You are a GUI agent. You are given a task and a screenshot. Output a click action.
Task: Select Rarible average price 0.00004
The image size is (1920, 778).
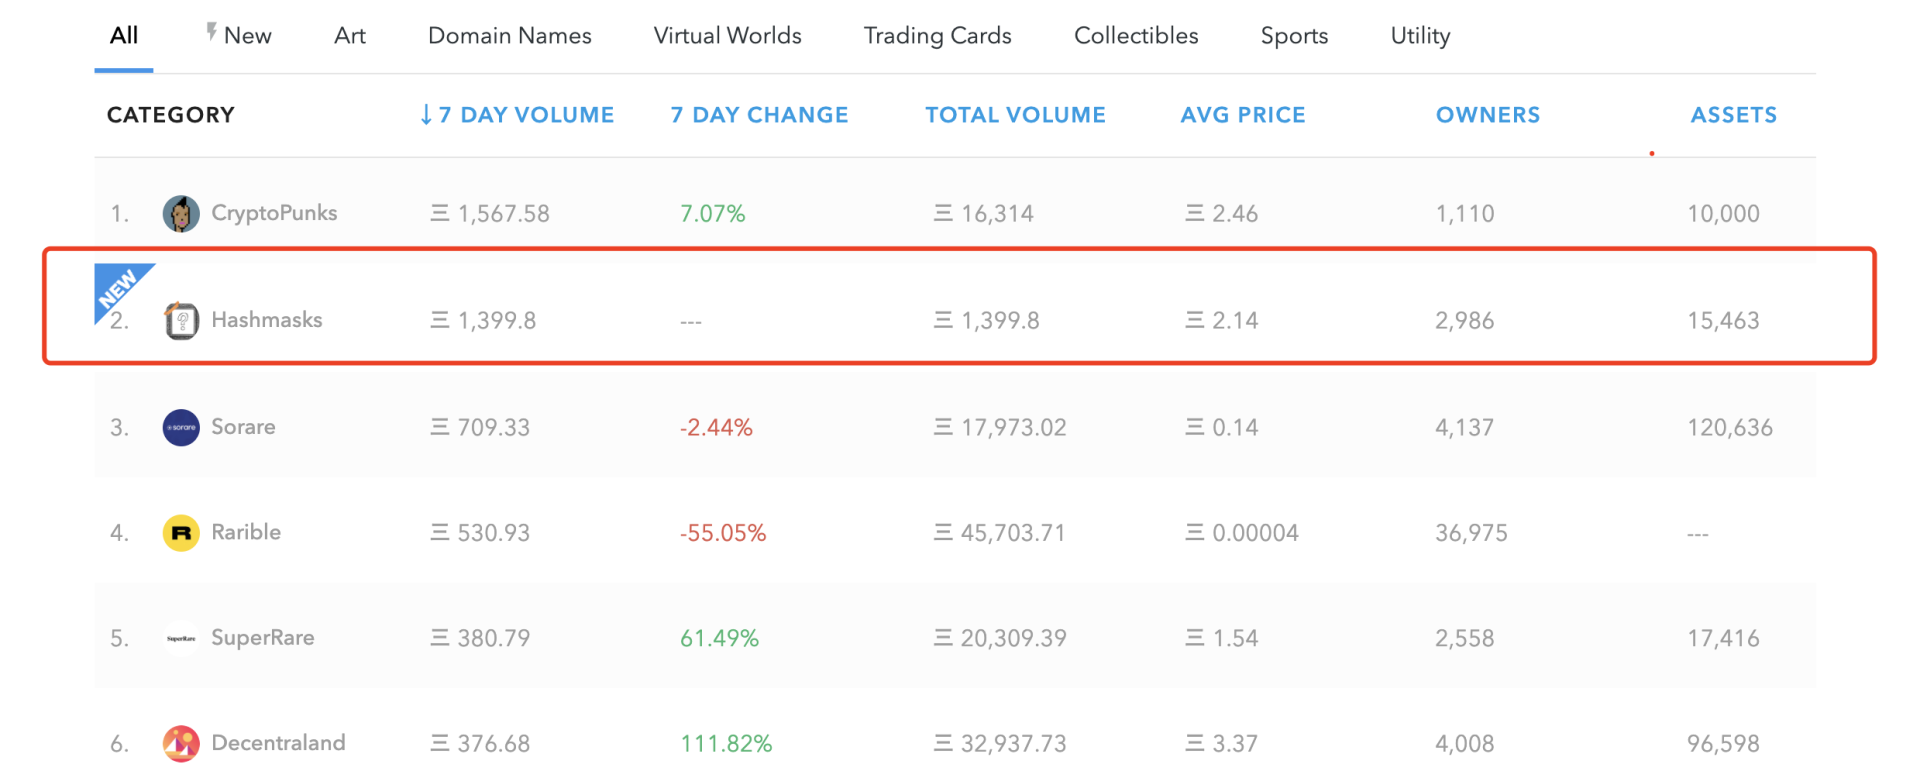tap(1242, 533)
